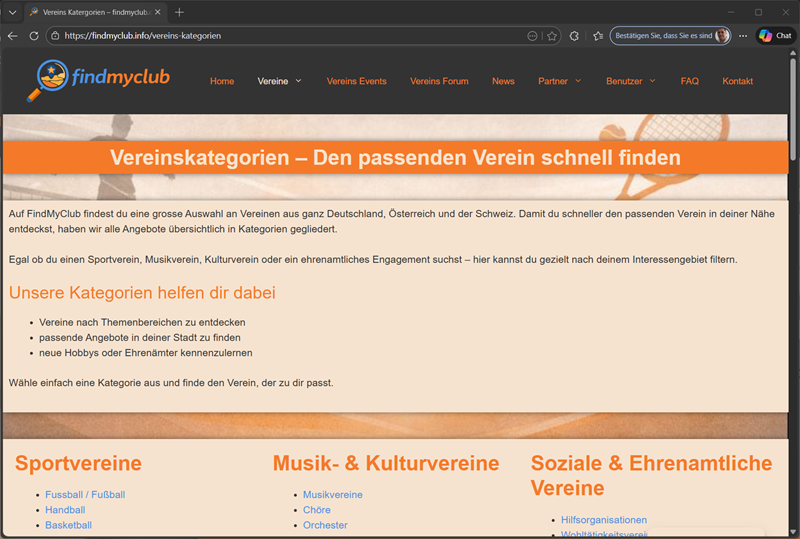
Task: Expand the Vereine dropdown arrow
Action: pos(298,81)
